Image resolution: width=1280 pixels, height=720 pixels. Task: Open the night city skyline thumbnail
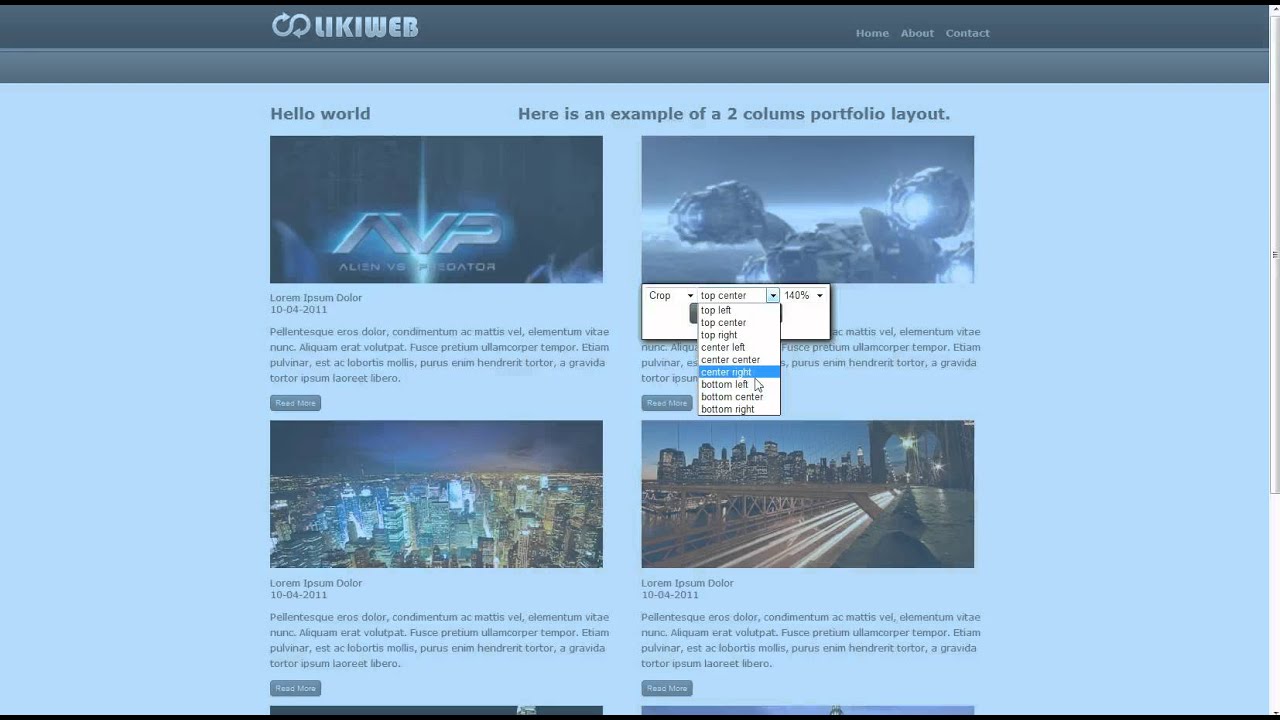click(436, 494)
